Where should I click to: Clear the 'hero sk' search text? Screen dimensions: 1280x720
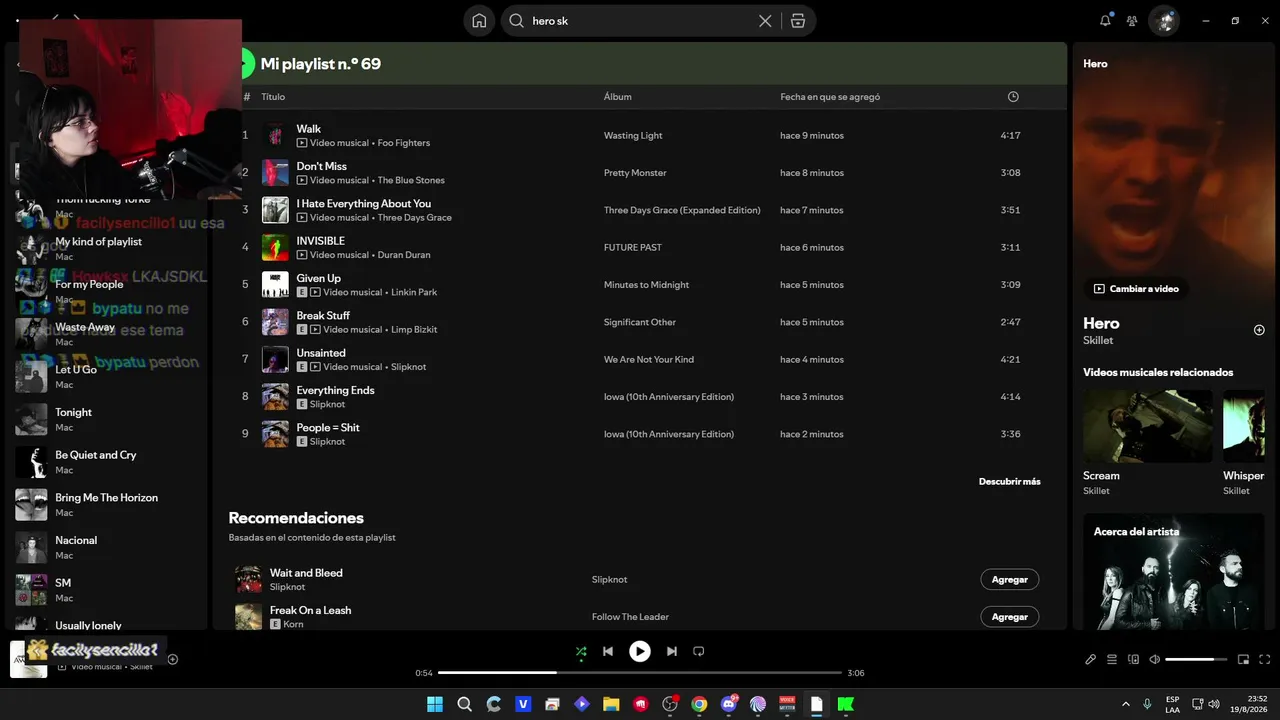tap(765, 21)
